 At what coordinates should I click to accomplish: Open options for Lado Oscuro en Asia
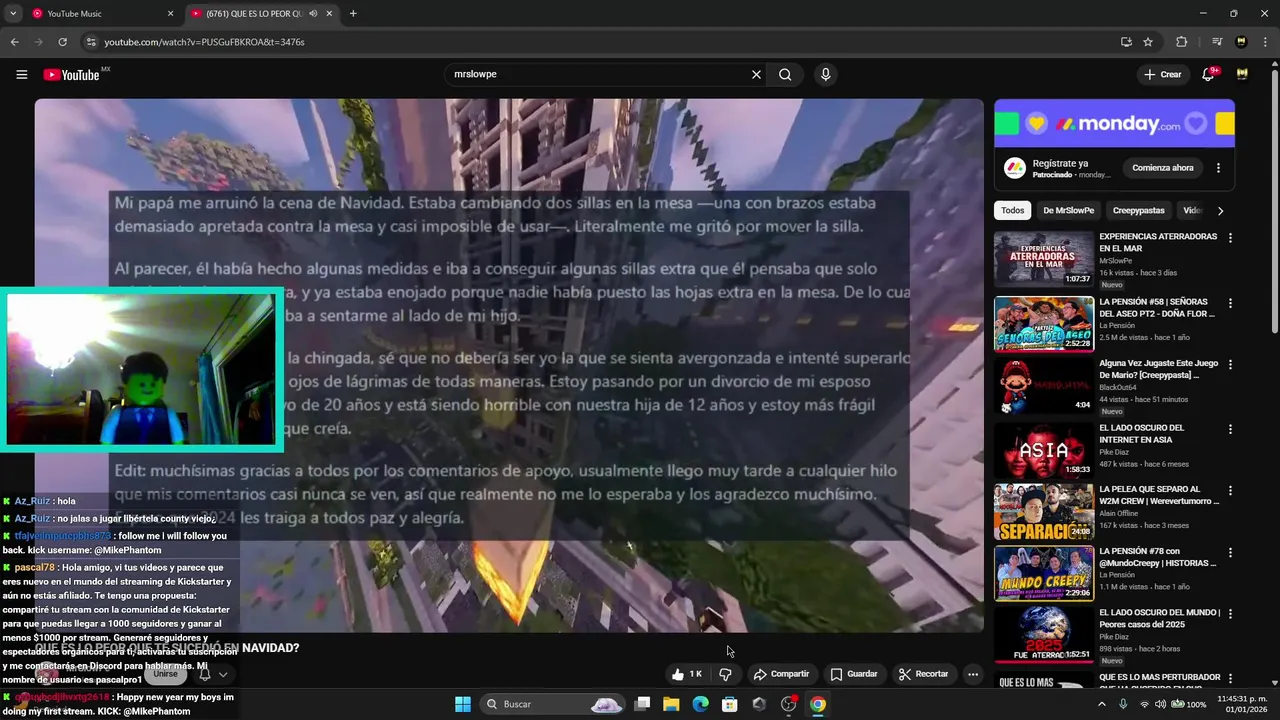(1230, 428)
